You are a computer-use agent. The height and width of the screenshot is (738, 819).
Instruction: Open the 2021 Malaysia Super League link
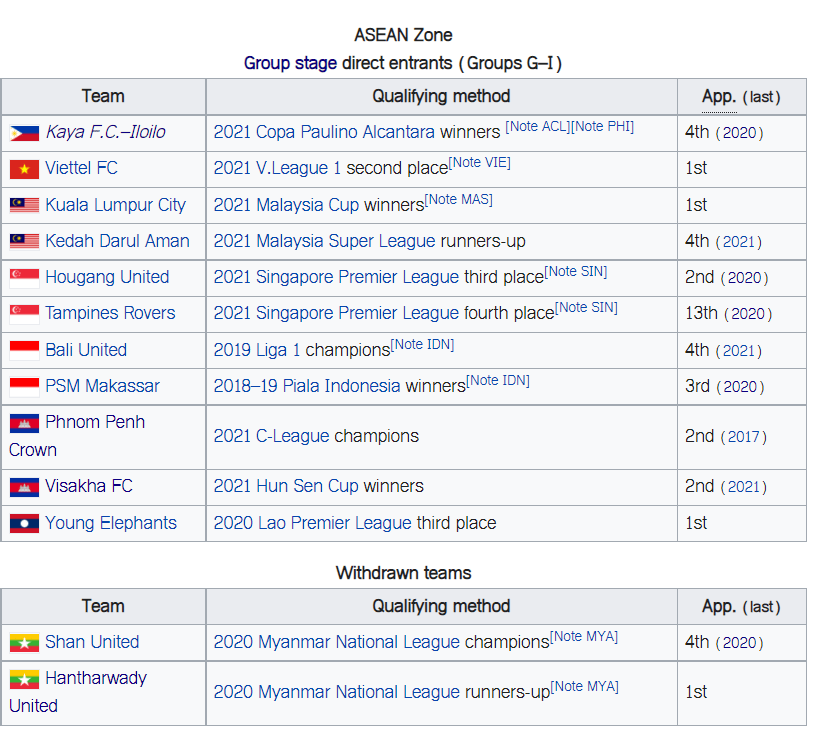coord(324,241)
